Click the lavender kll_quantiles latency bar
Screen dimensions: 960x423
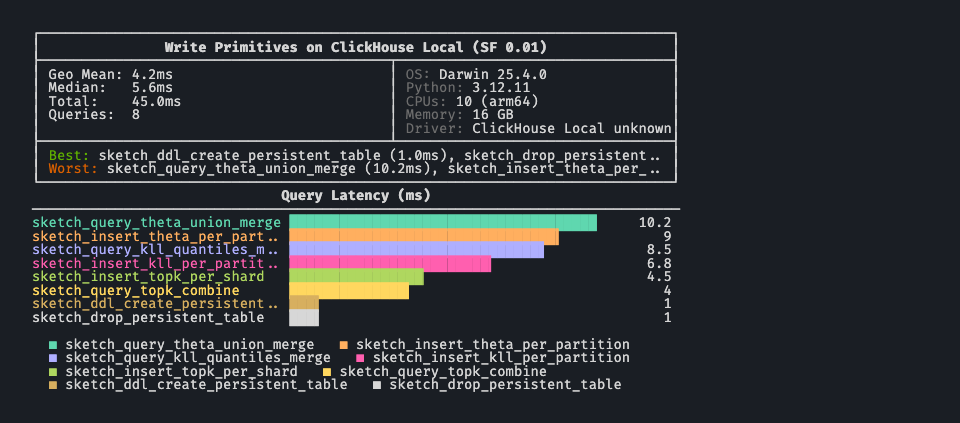pos(416,250)
